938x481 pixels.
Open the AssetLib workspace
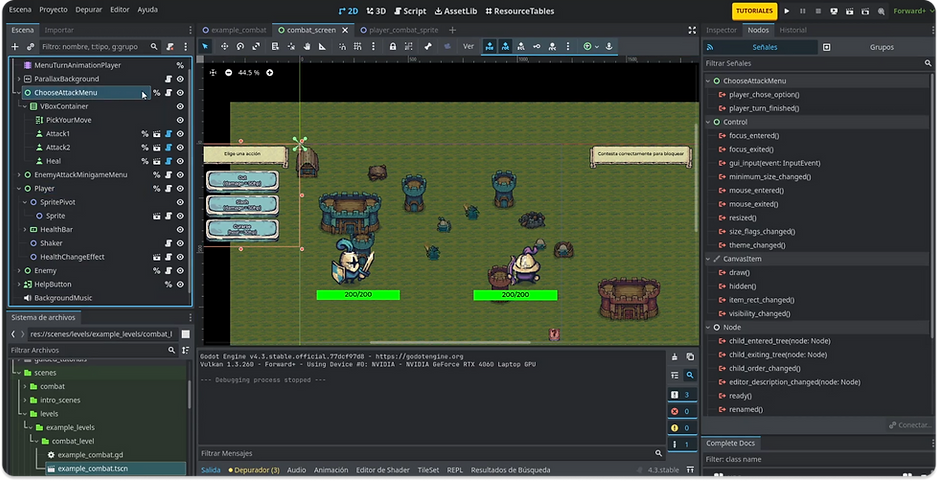[456, 11]
